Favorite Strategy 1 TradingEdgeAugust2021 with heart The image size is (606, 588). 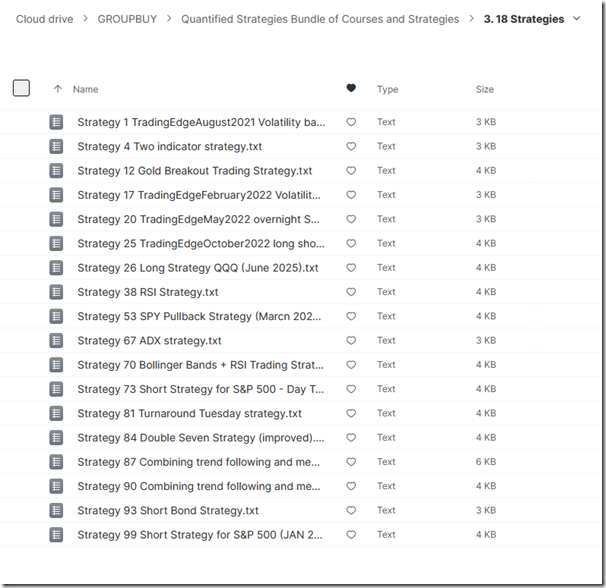pyautogui.click(x=351, y=122)
